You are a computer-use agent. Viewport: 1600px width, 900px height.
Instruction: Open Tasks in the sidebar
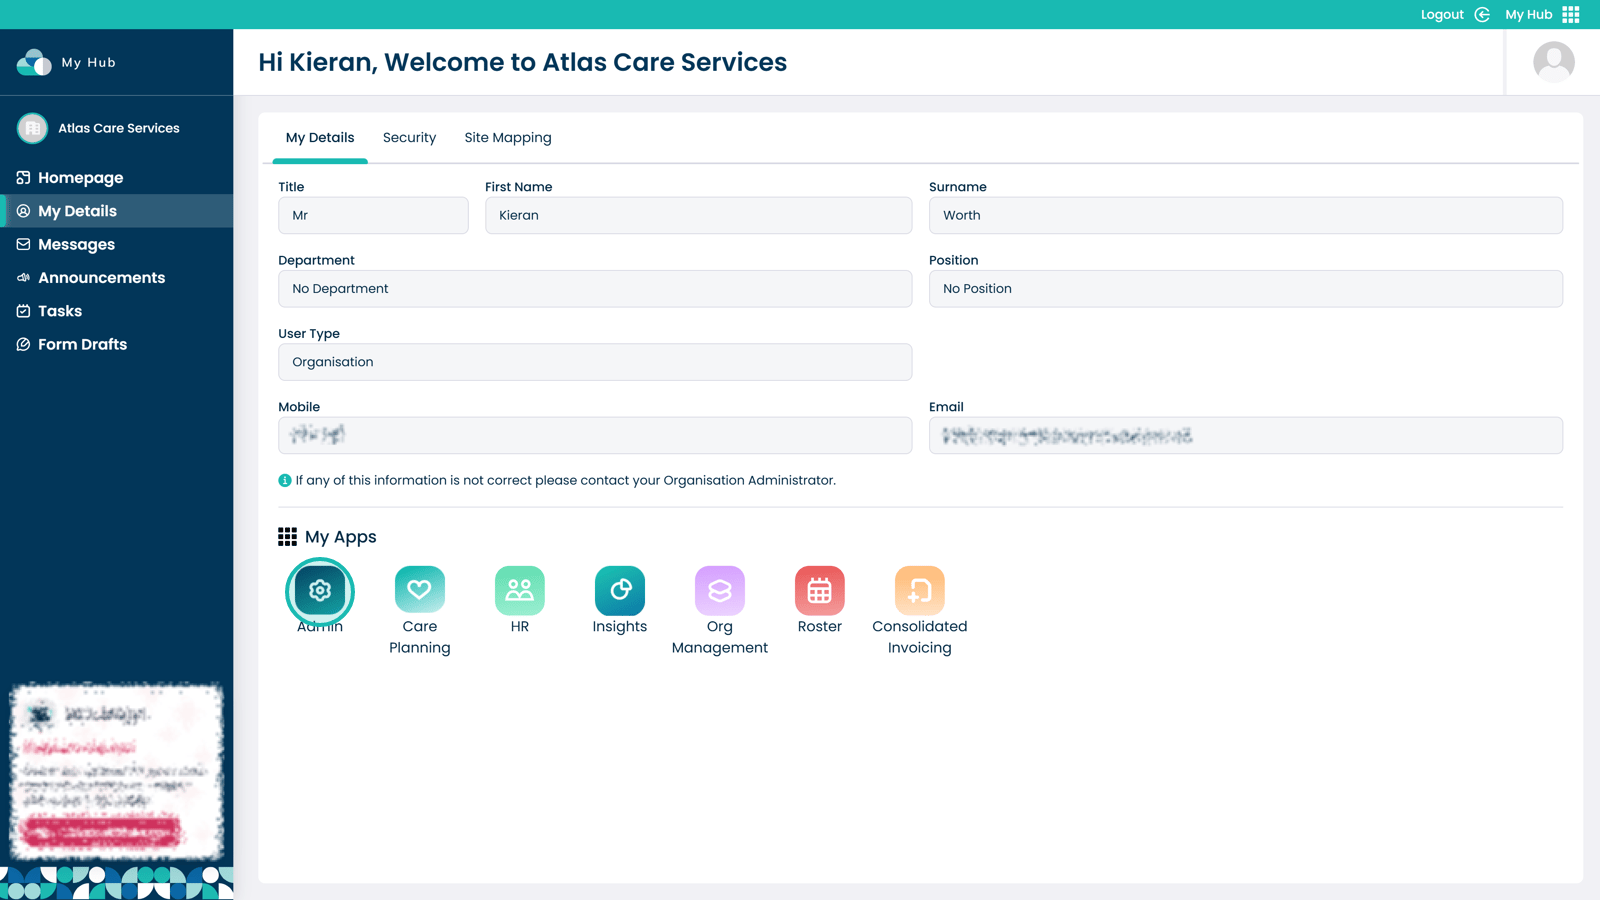pyautogui.click(x=60, y=311)
